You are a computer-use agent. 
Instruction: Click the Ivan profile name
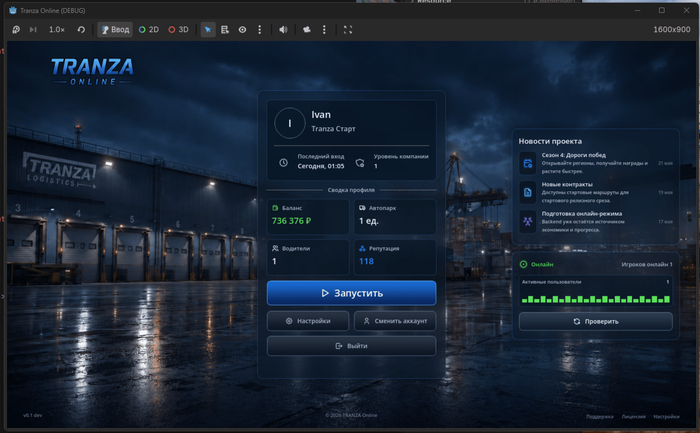[x=321, y=115]
